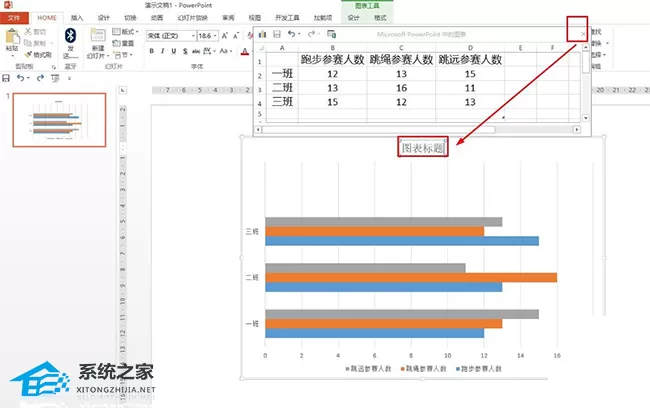Screen dimensions: 650x408
Task: Click the chart icon in data sheet toolbar
Action: click(262, 34)
